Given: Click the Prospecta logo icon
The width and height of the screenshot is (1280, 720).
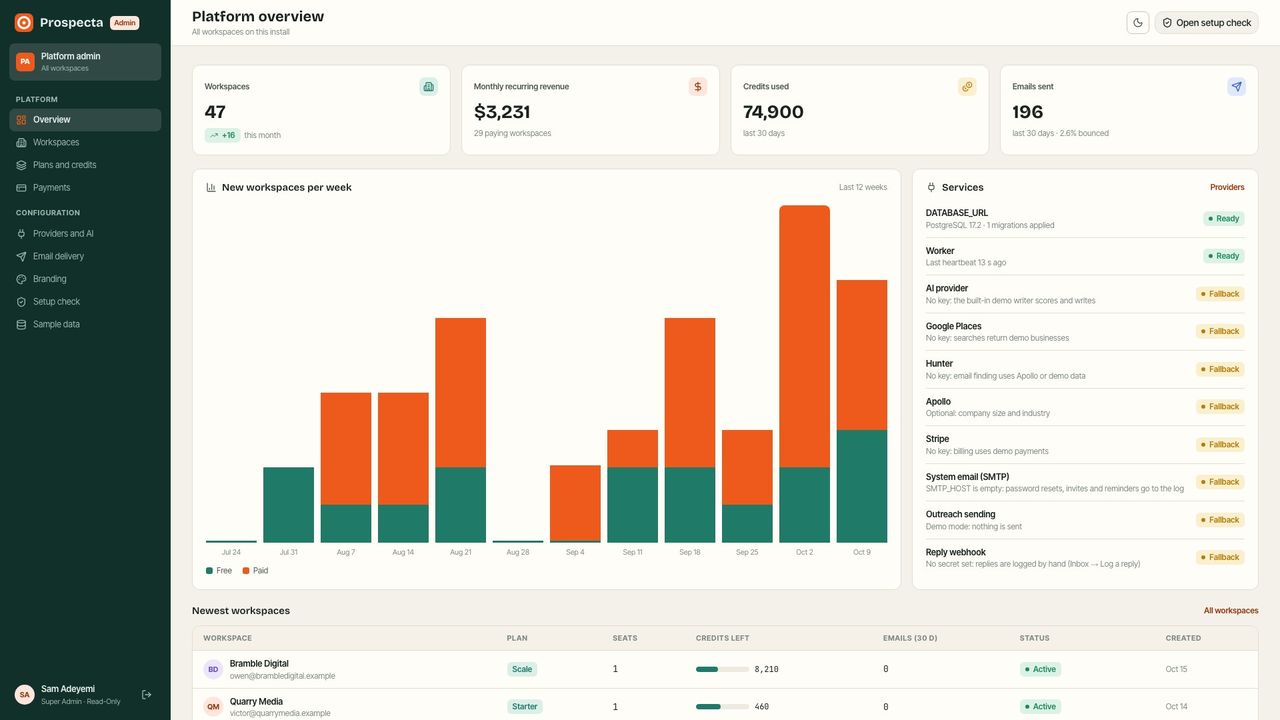Looking at the screenshot, I should [x=24, y=22].
